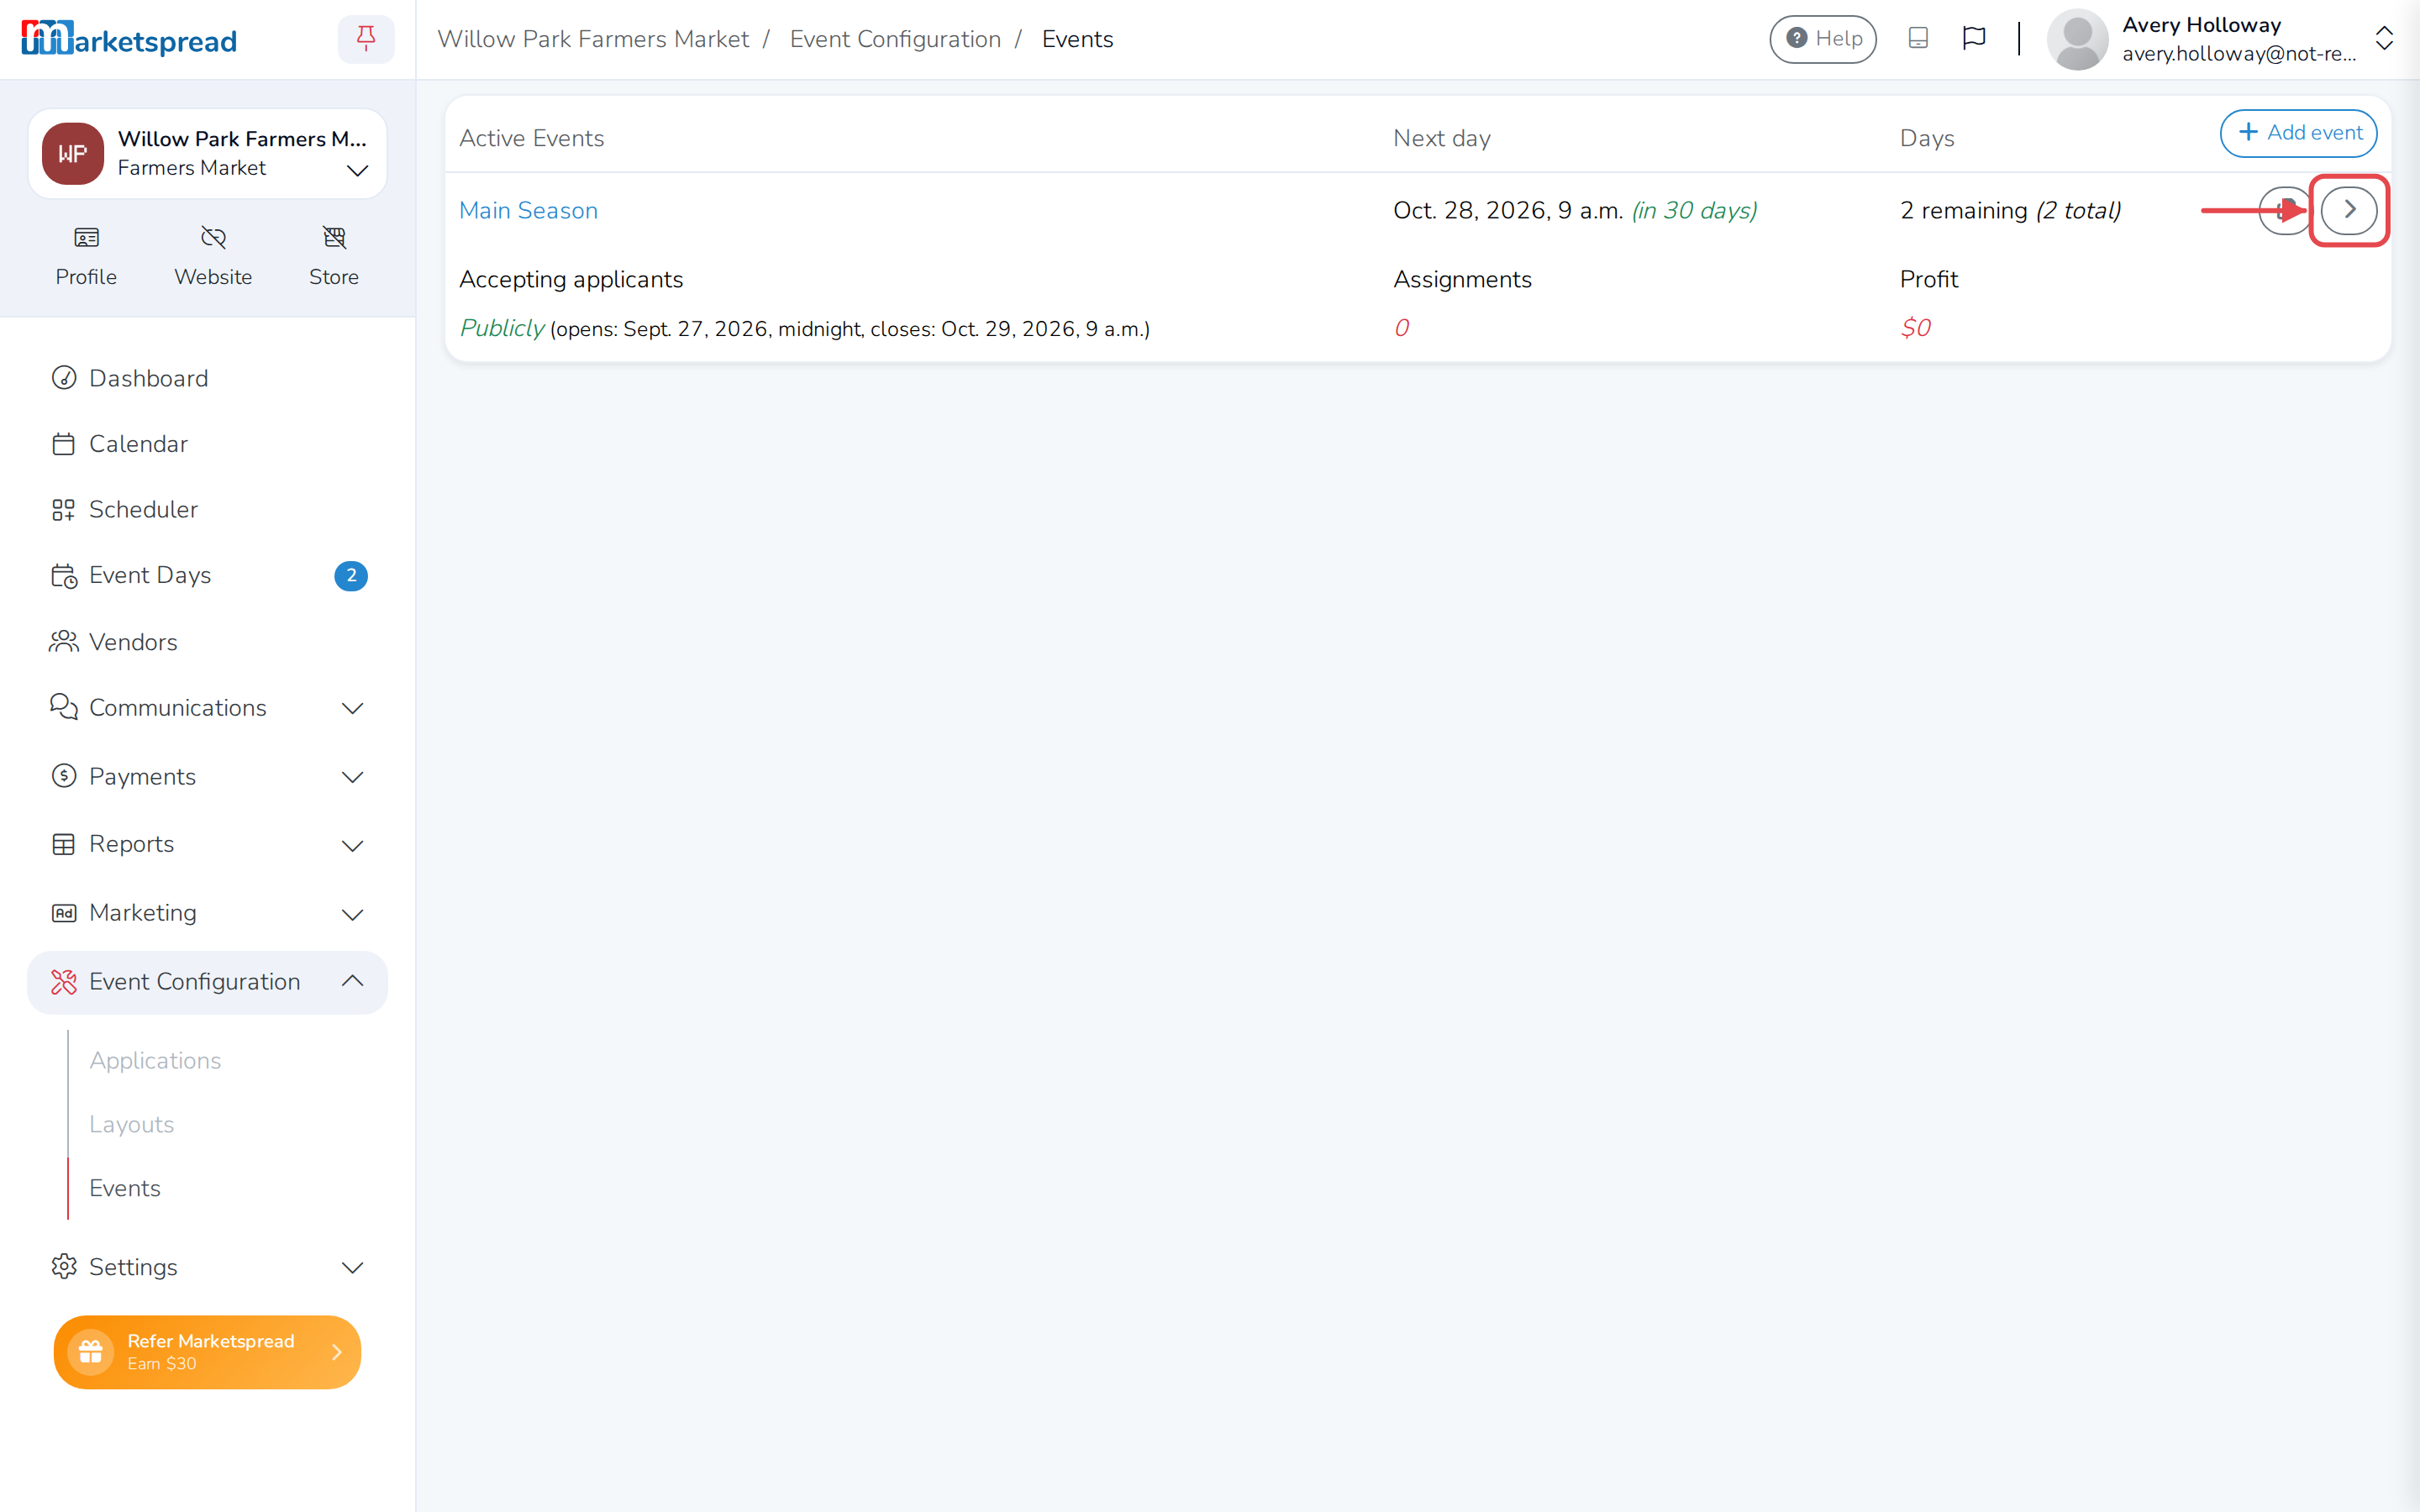Click the flag icon in top bar

1973,39
